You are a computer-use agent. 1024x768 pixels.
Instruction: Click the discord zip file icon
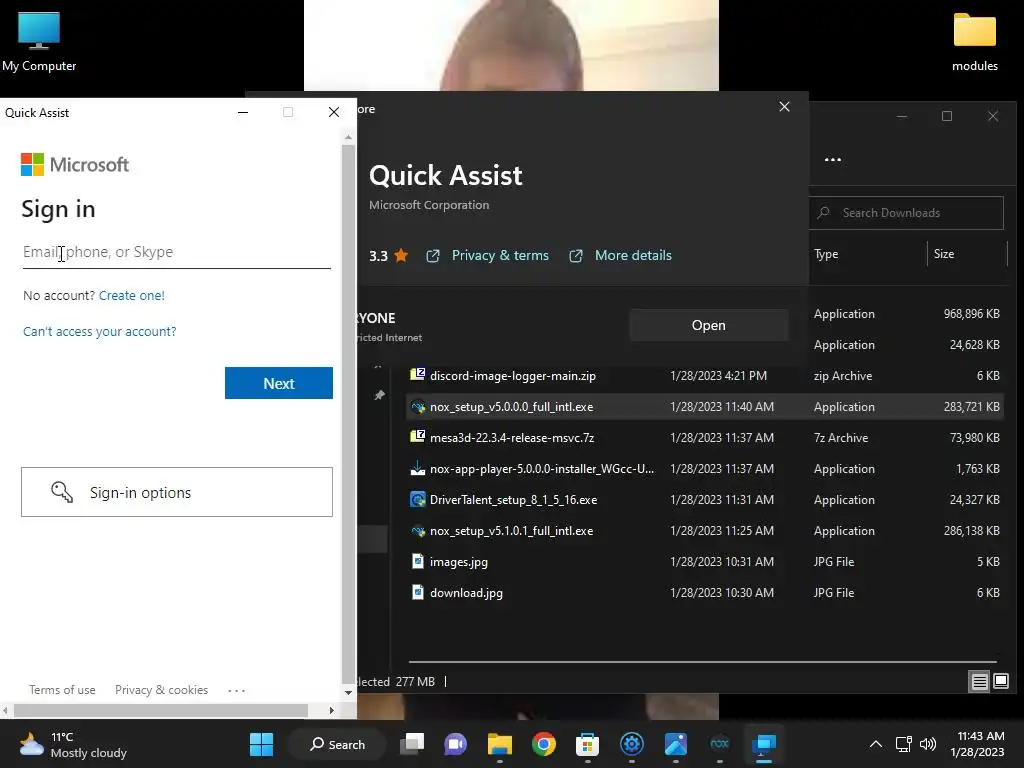click(x=417, y=374)
